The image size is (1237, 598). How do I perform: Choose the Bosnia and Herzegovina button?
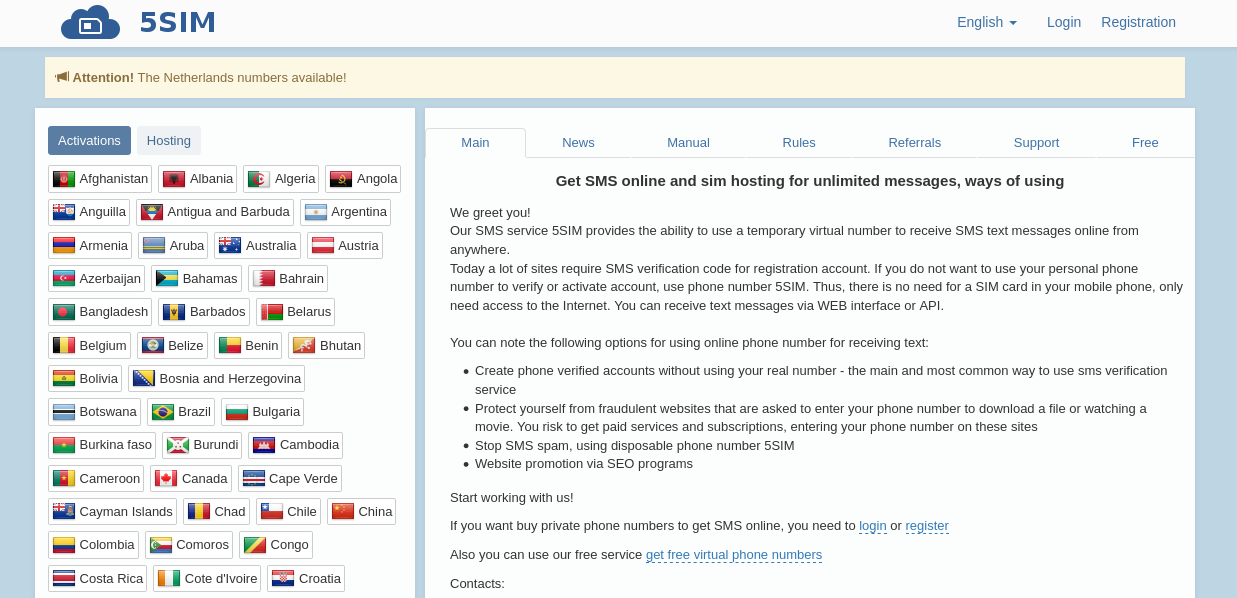click(217, 379)
